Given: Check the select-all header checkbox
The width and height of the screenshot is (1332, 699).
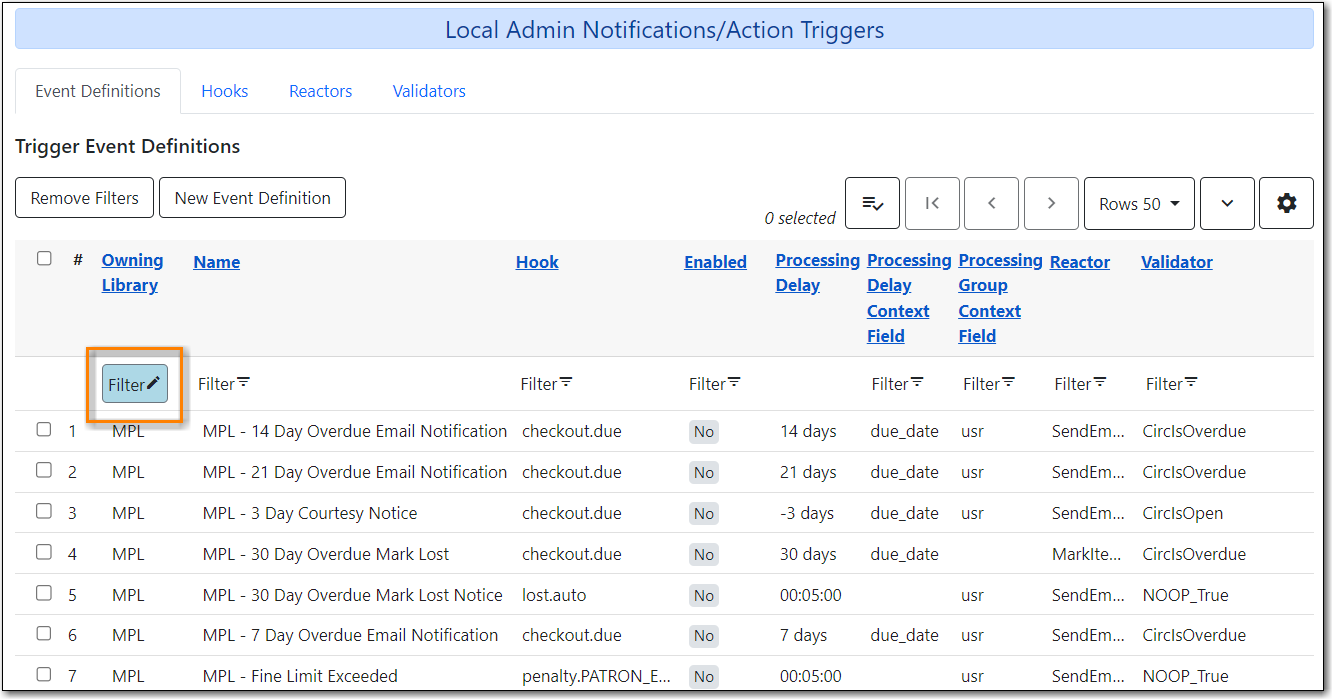Looking at the screenshot, I should [44, 258].
